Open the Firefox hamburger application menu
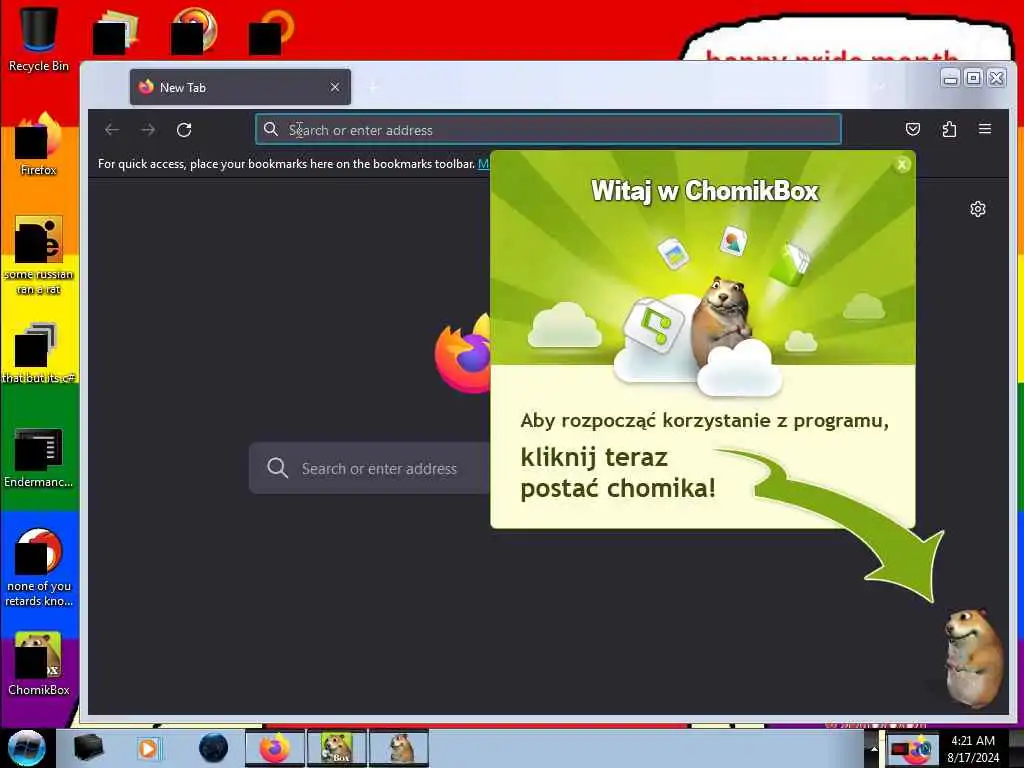Viewport: 1024px width, 768px height. pyautogui.click(x=985, y=129)
